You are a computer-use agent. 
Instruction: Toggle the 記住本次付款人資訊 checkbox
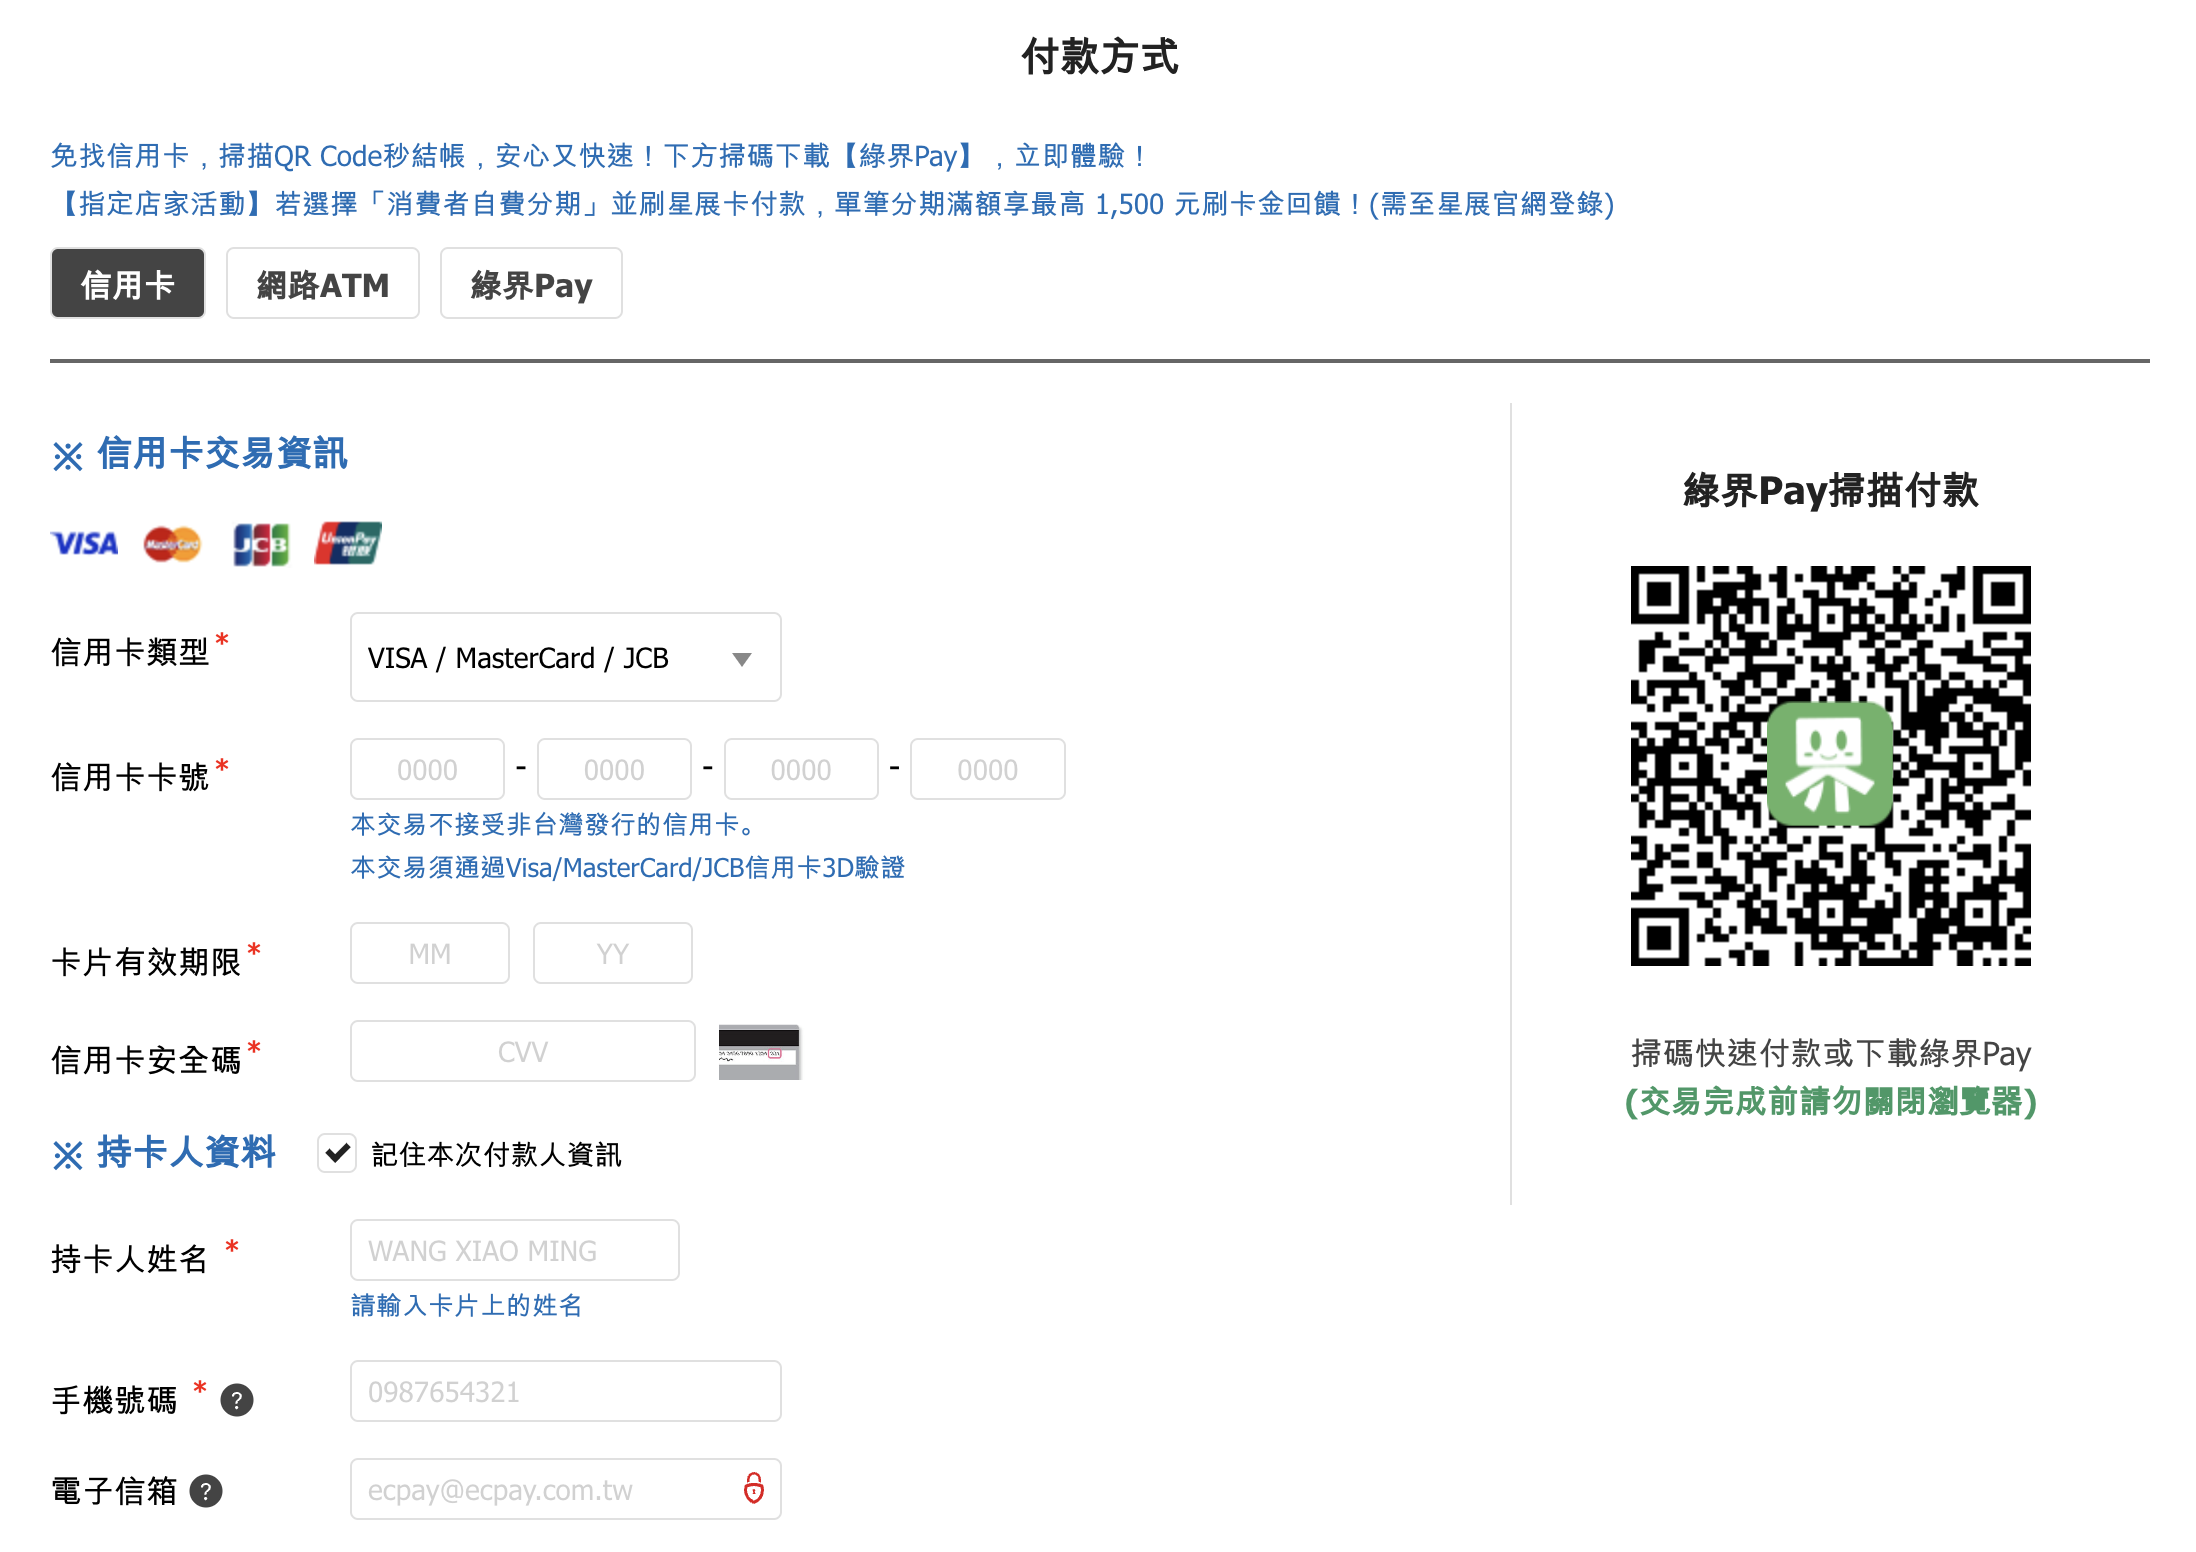[x=337, y=1153]
